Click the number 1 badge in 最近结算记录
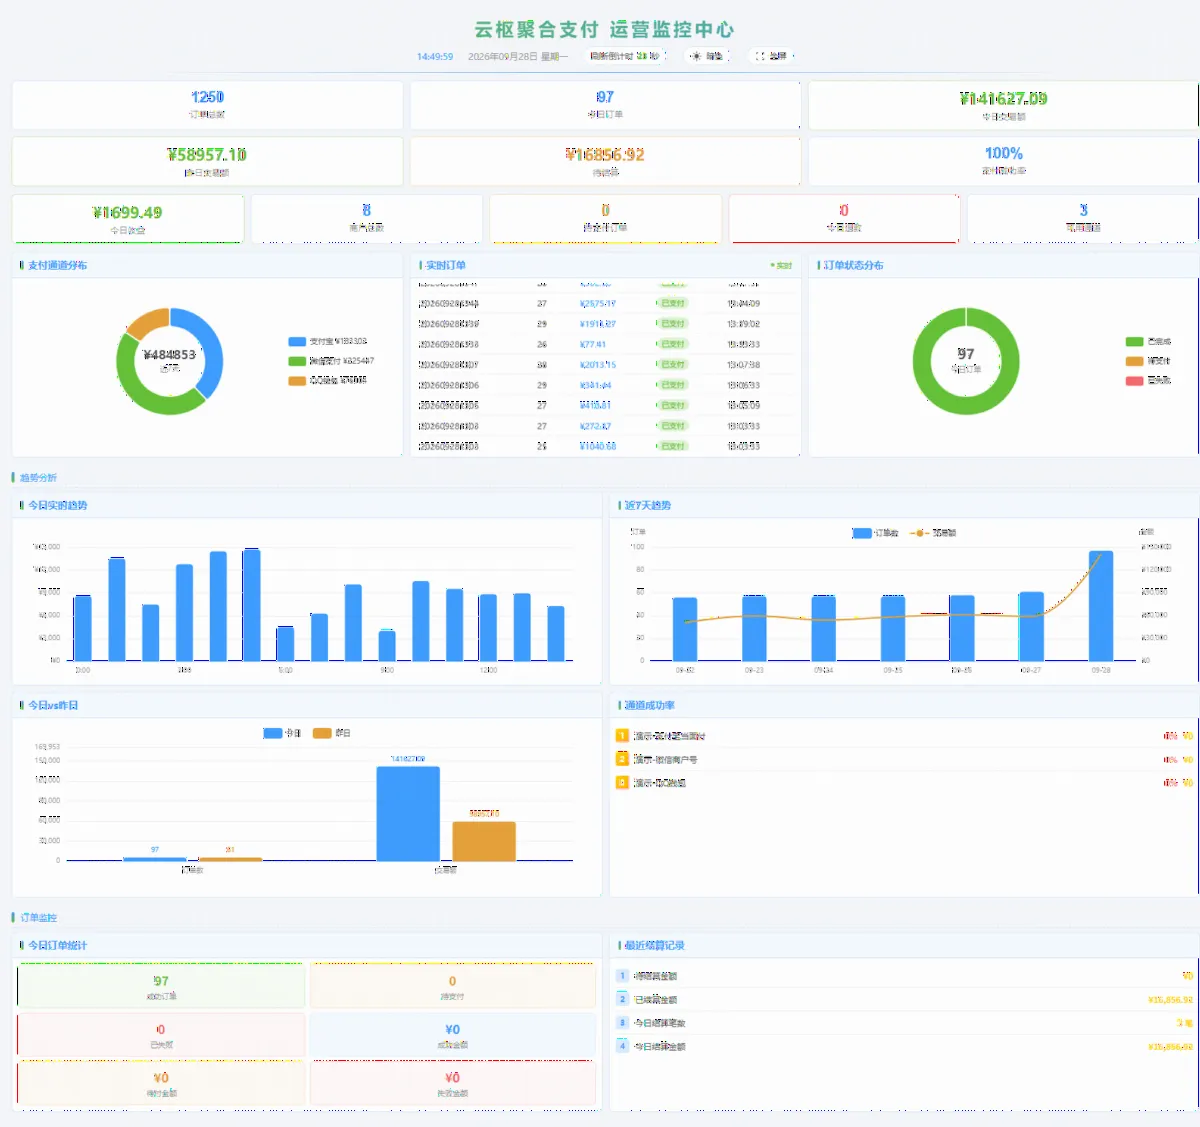 [622, 976]
